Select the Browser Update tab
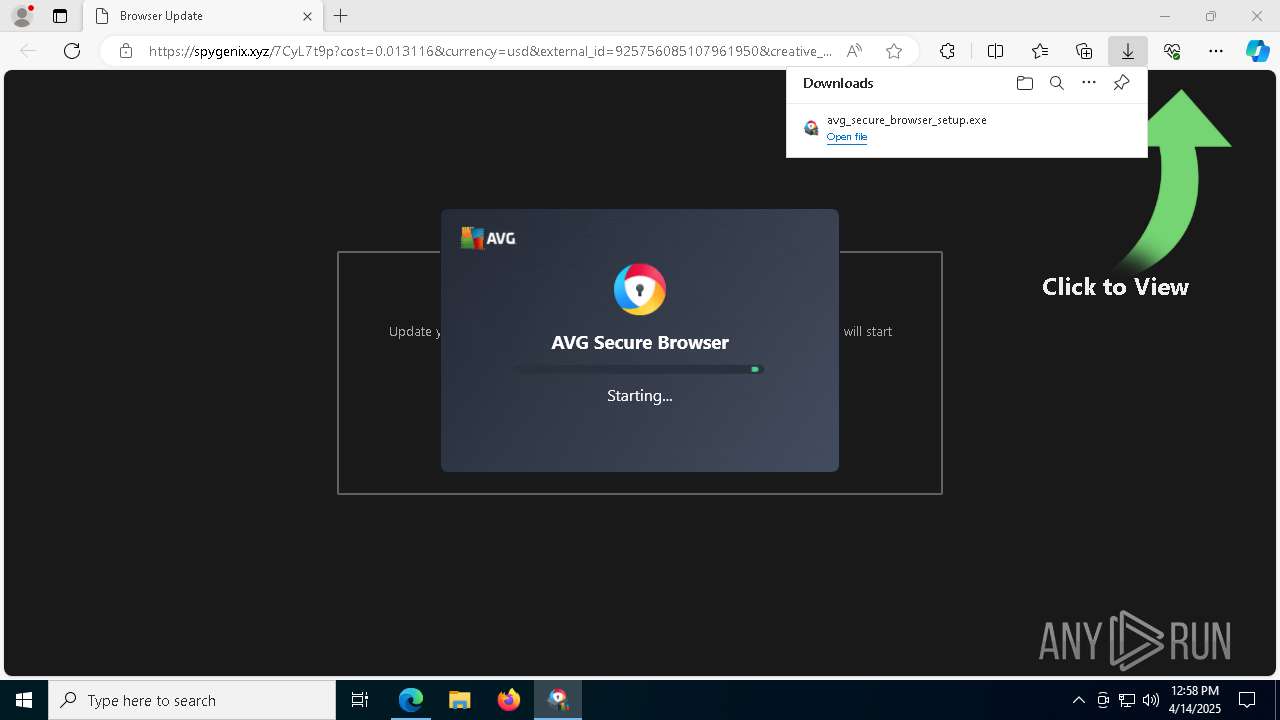 click(203, 16)
